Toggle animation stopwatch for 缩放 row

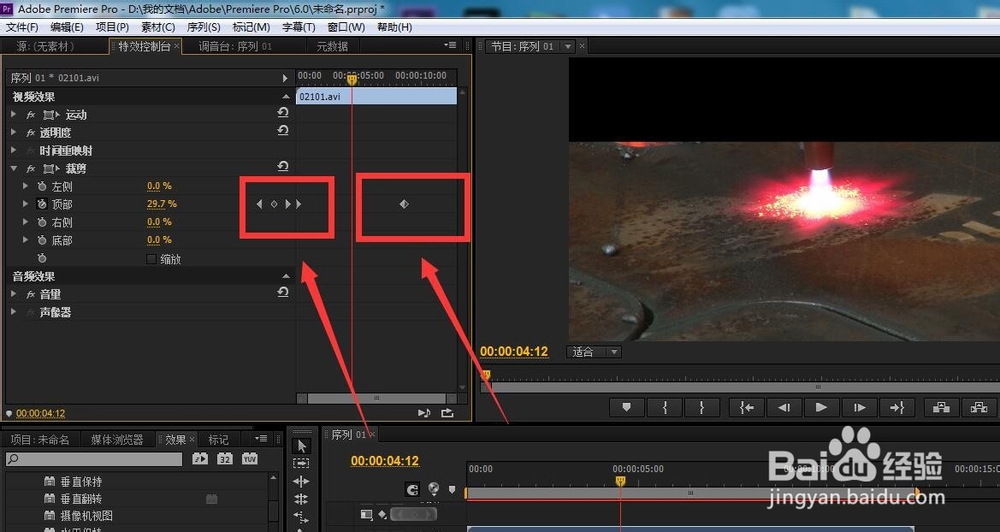click(42, 258)
